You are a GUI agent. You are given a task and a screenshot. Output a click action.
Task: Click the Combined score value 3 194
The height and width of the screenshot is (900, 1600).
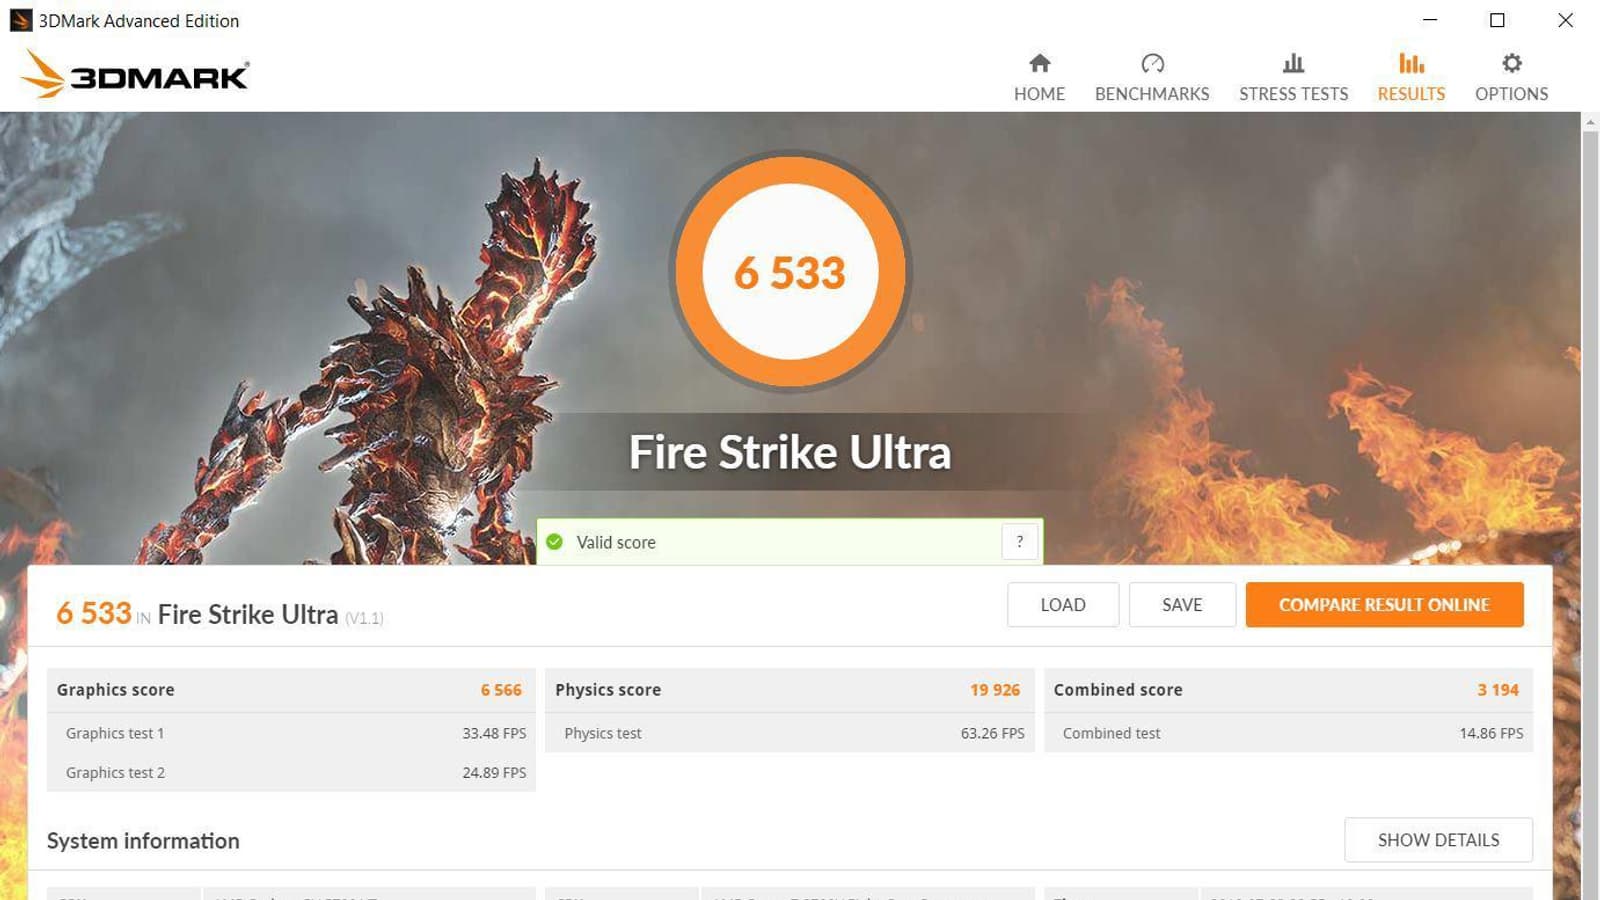click(x=1498, y=690)
